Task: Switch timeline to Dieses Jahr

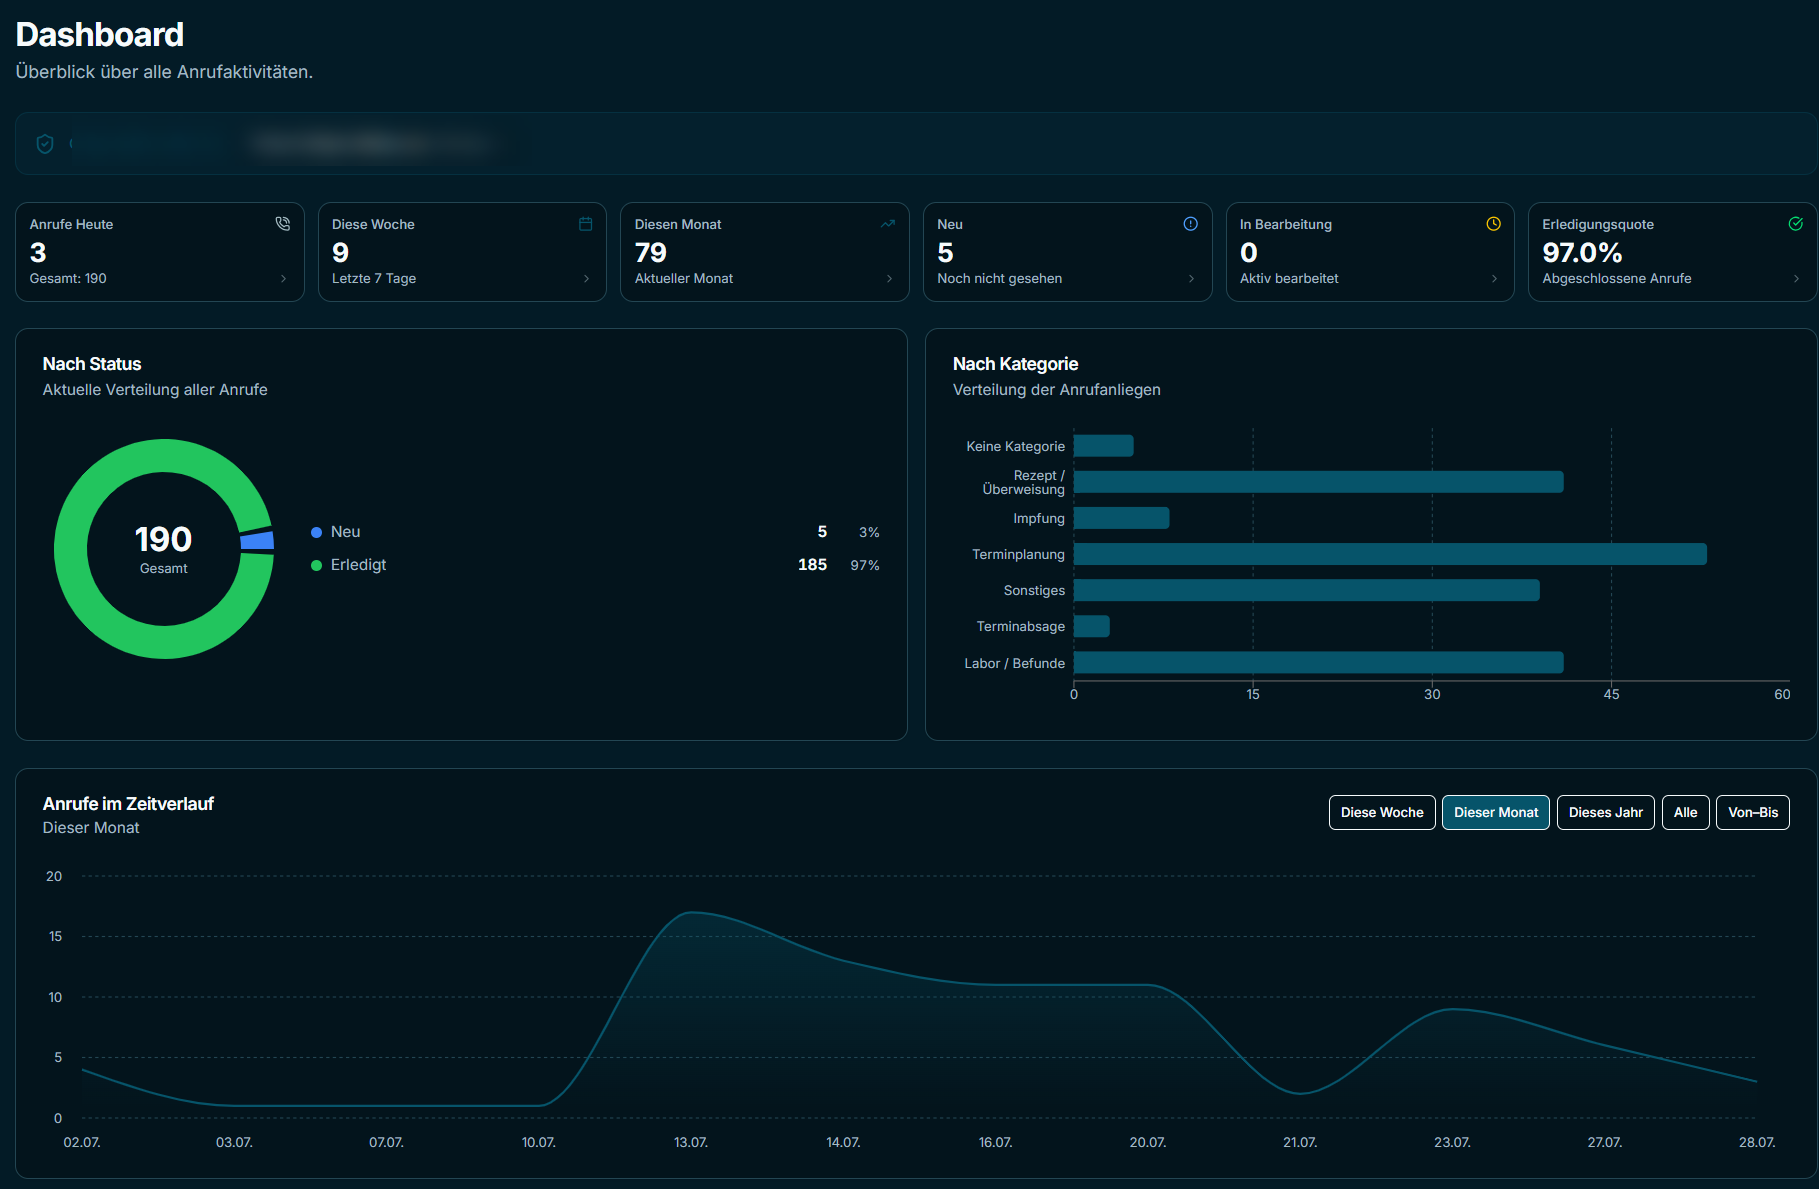Action: coord(1606,812)
